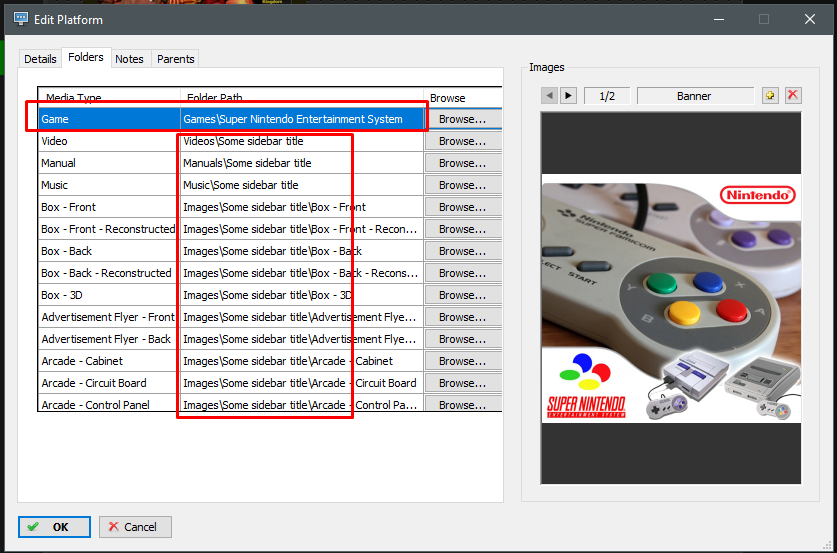Browse for the Box - 3D folder
This screenshot has width=837, height=553.
click(x=463, y=295)
